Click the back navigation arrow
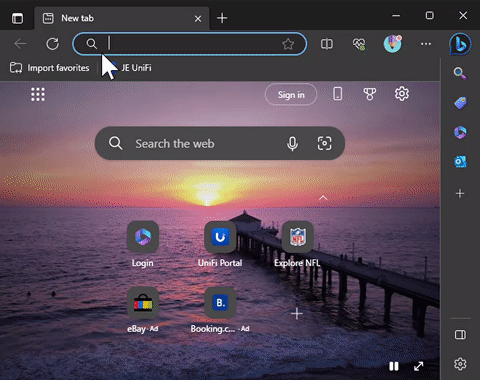This screenshot has width=480, height=380. tap(20, 44)
